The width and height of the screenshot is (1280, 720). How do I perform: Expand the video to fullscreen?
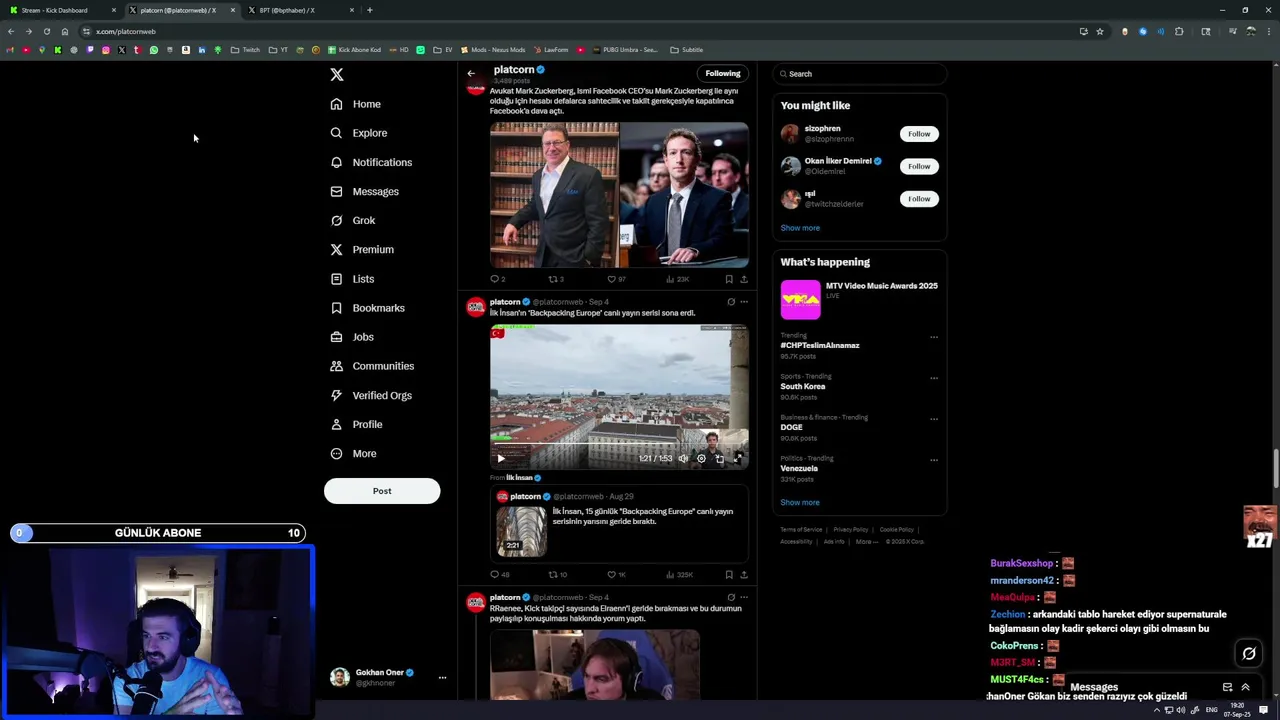(738, 459)
